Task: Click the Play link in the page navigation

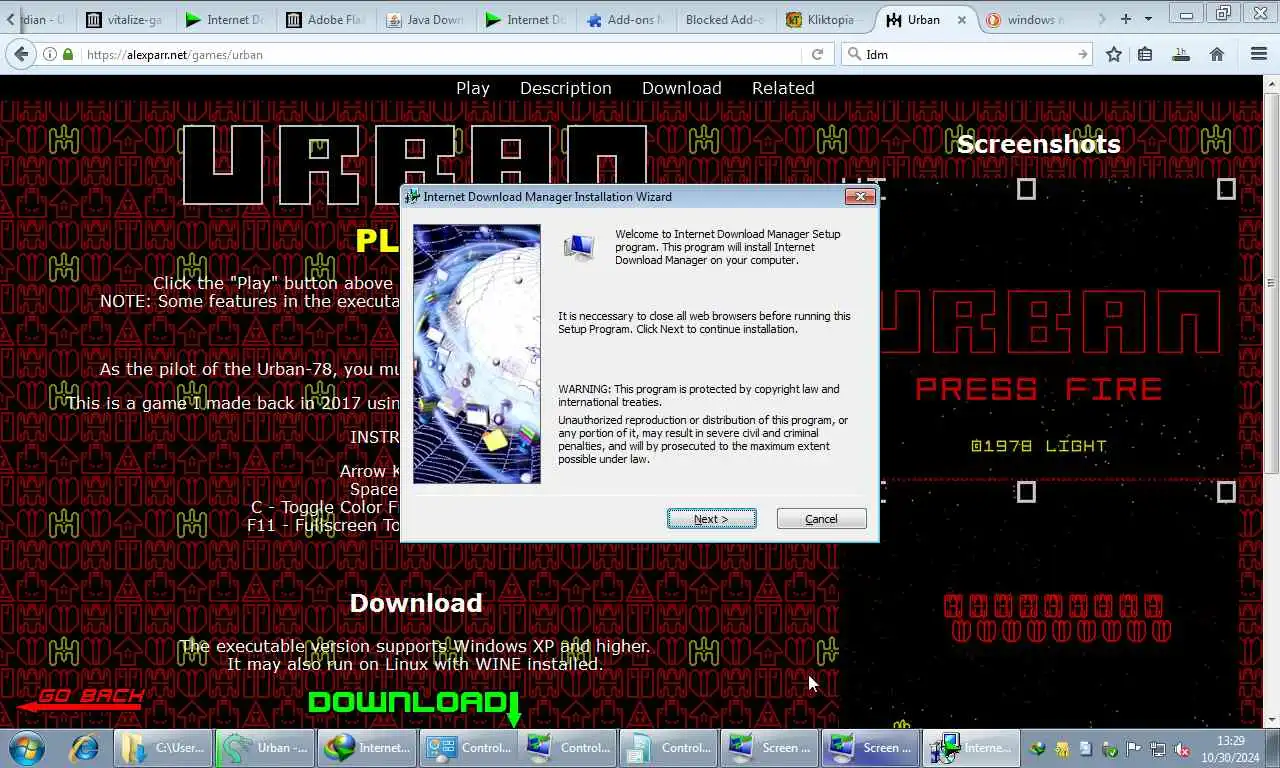Action: pos(472,88)
